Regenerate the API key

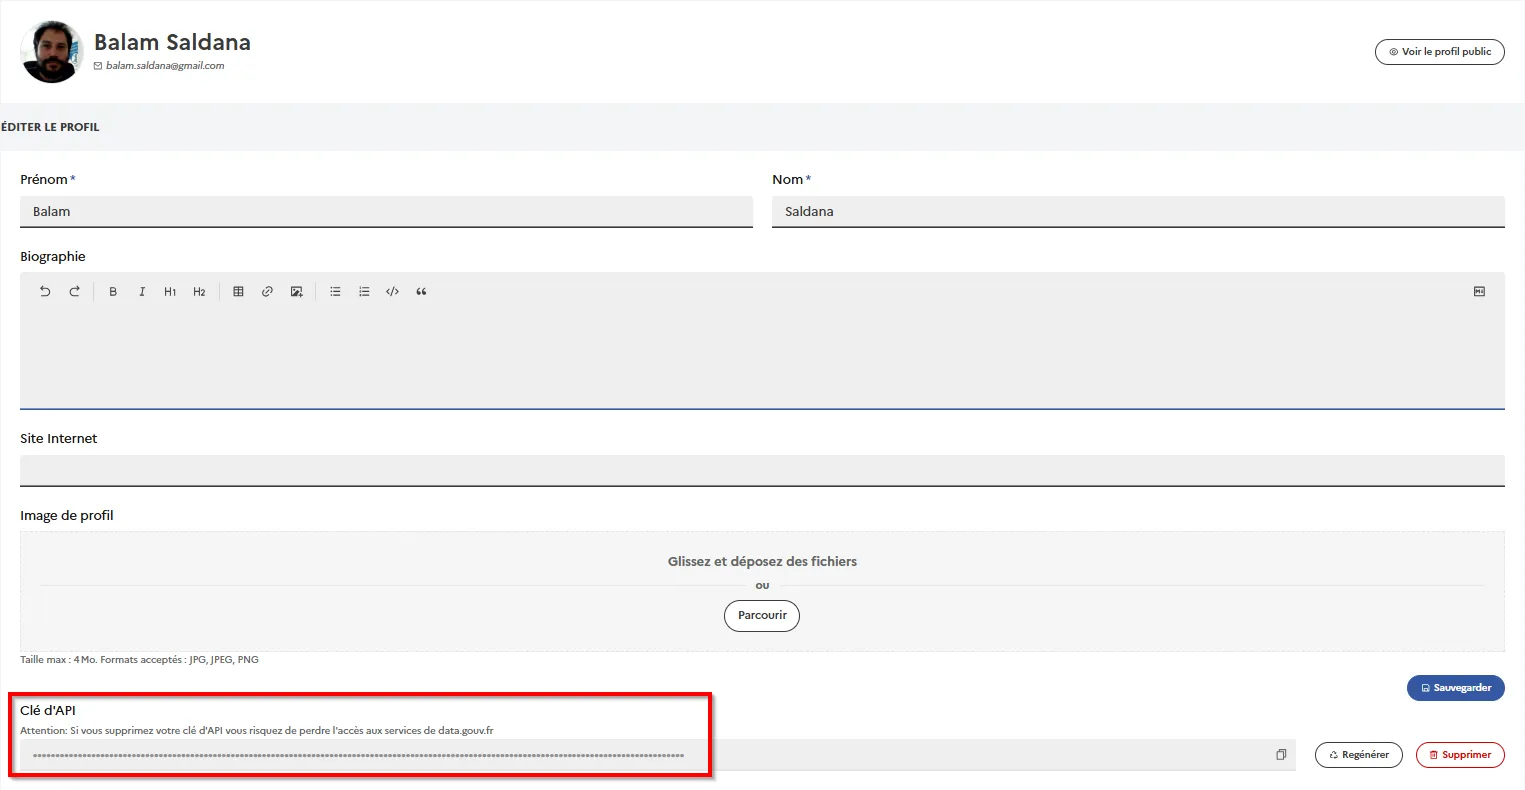coord(1359,755)
